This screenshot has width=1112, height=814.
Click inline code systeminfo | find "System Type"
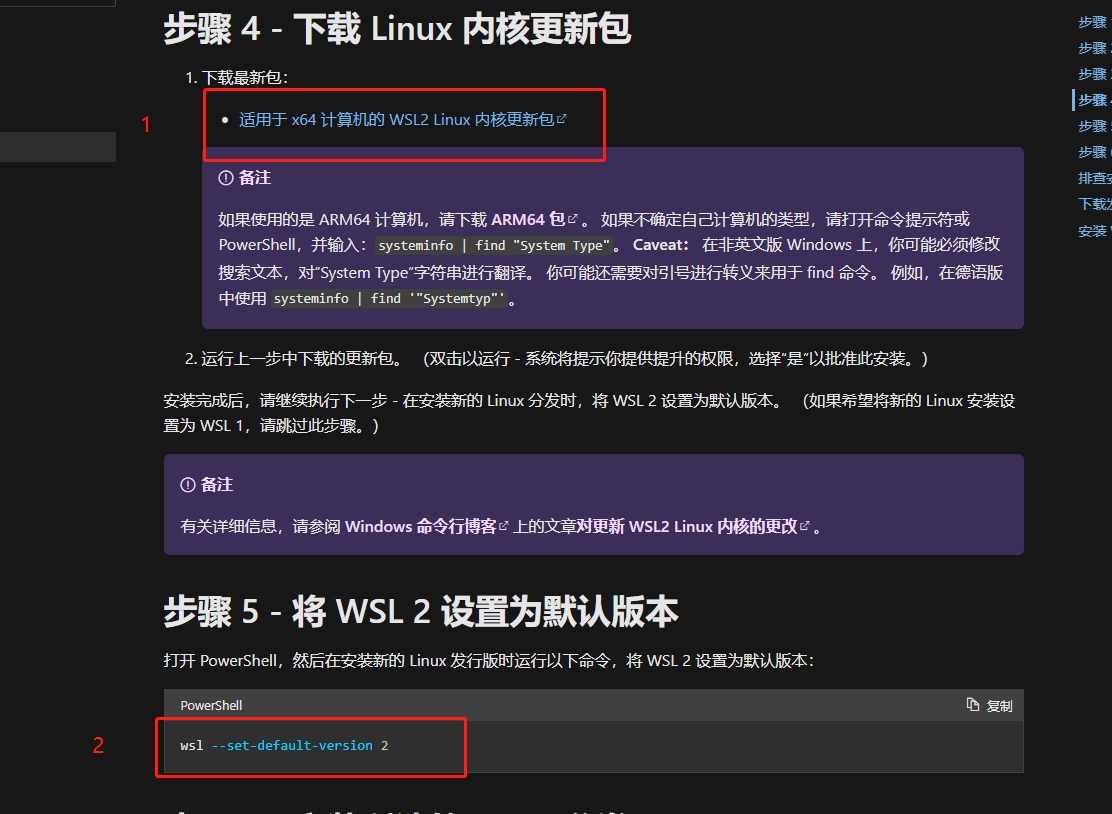494,245
